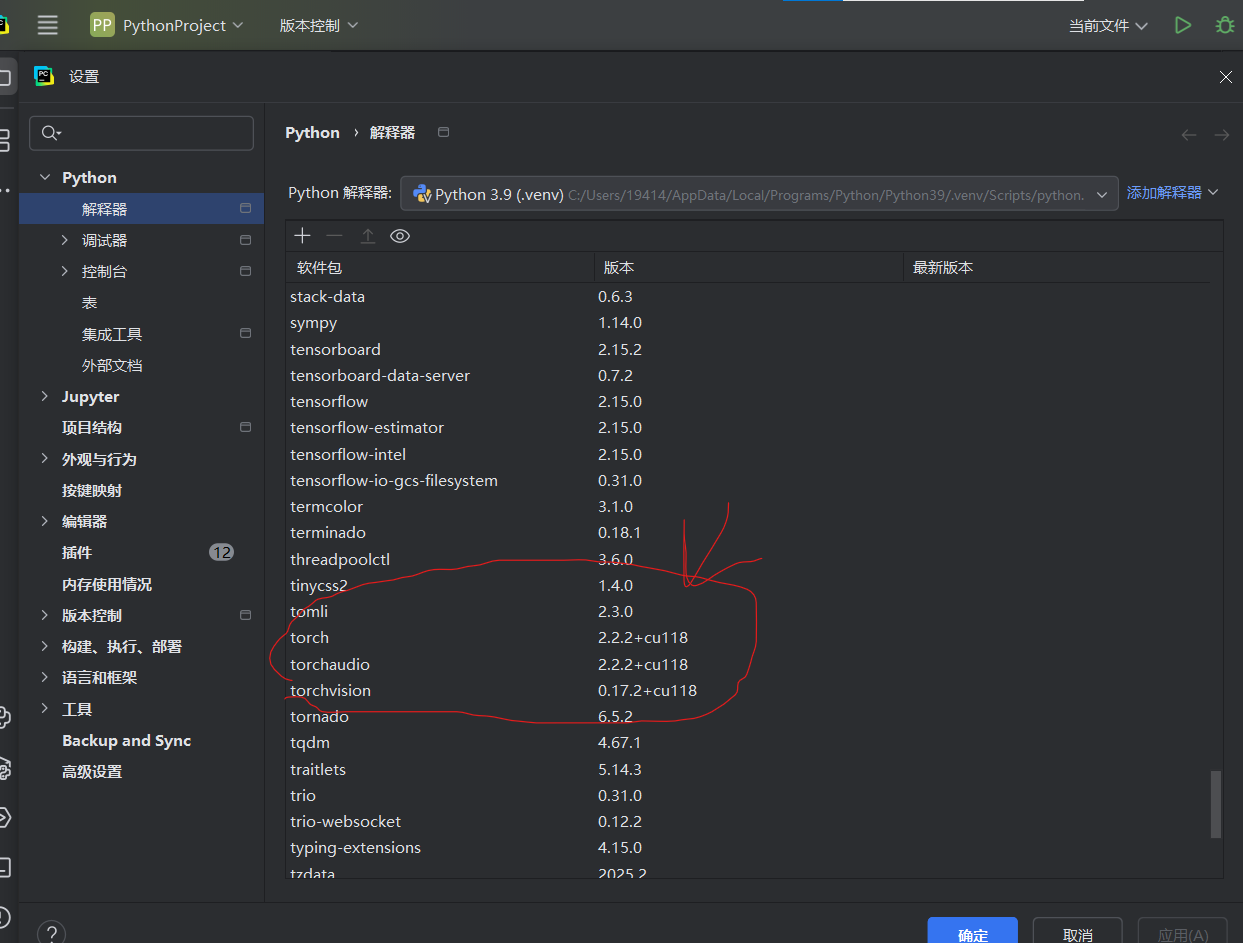Expand the 外观与行为 section
Image resolution: width=1243 pixels, height=943 pixels.
point(44,459)
